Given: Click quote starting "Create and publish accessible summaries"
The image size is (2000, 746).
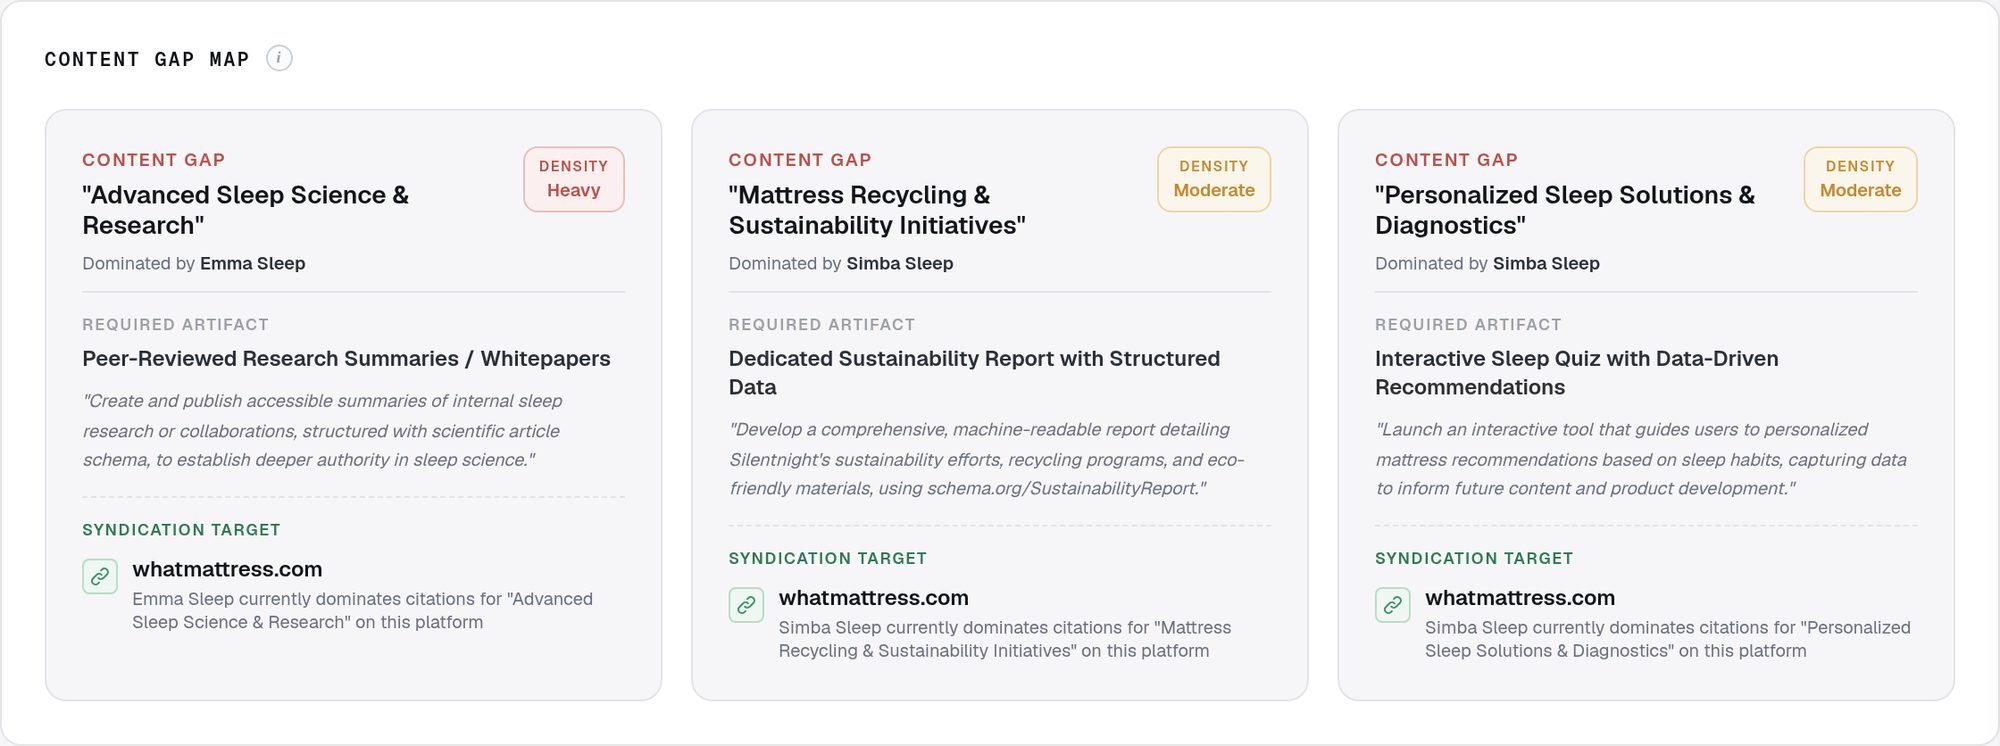Looking at the screenshot, I should [x=322, y=431].
